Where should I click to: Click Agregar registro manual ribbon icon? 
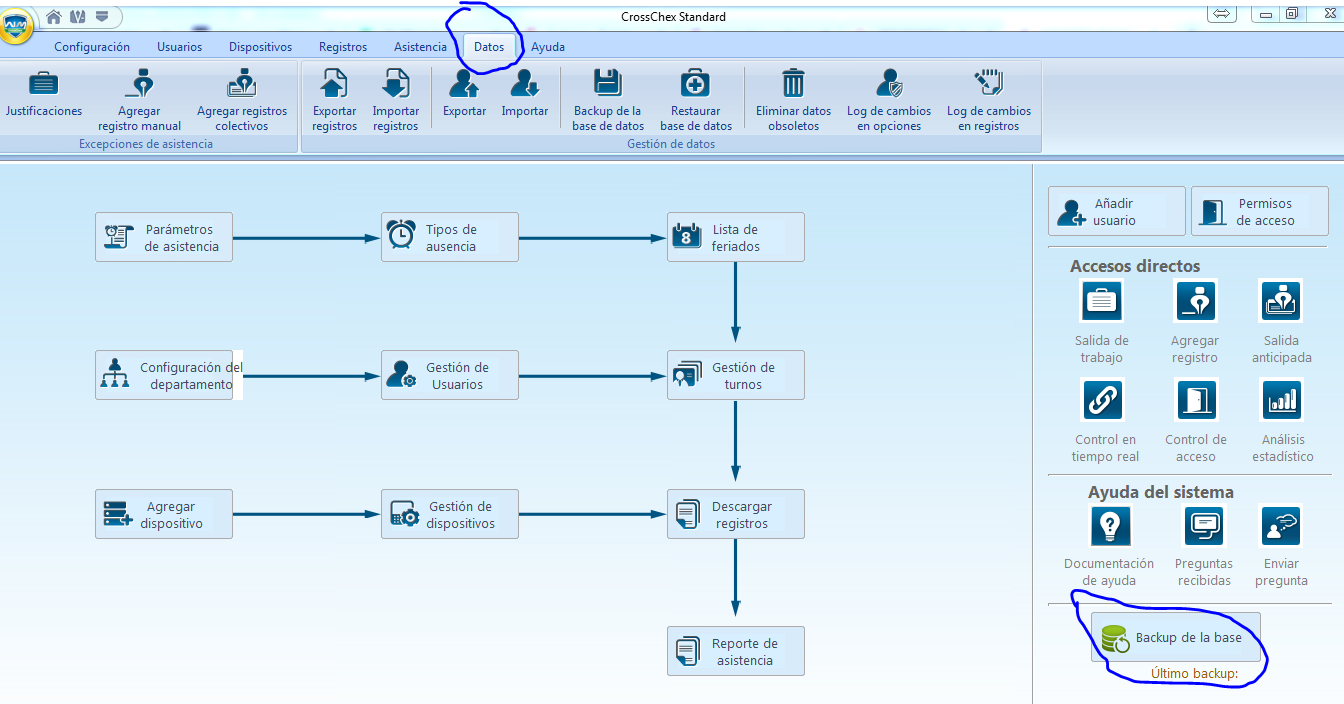tap(140, 100)
